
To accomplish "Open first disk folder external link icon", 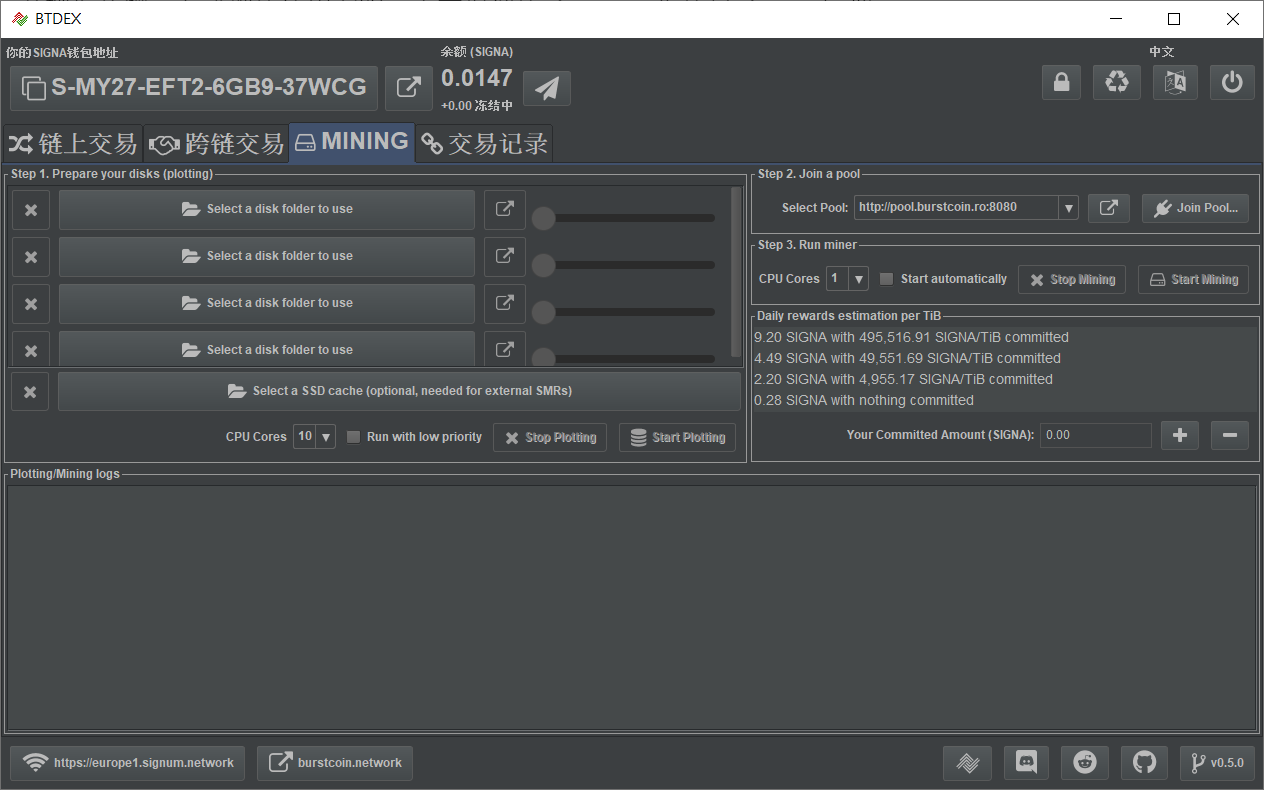I will point(505,210).
